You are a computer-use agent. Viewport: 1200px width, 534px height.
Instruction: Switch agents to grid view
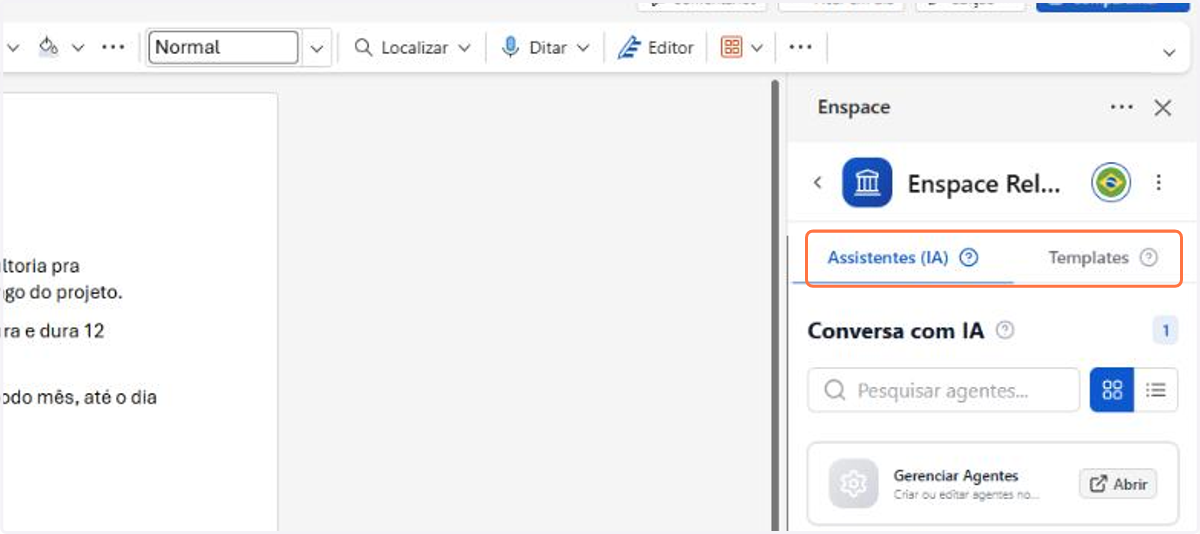[x=1112, y=390]
